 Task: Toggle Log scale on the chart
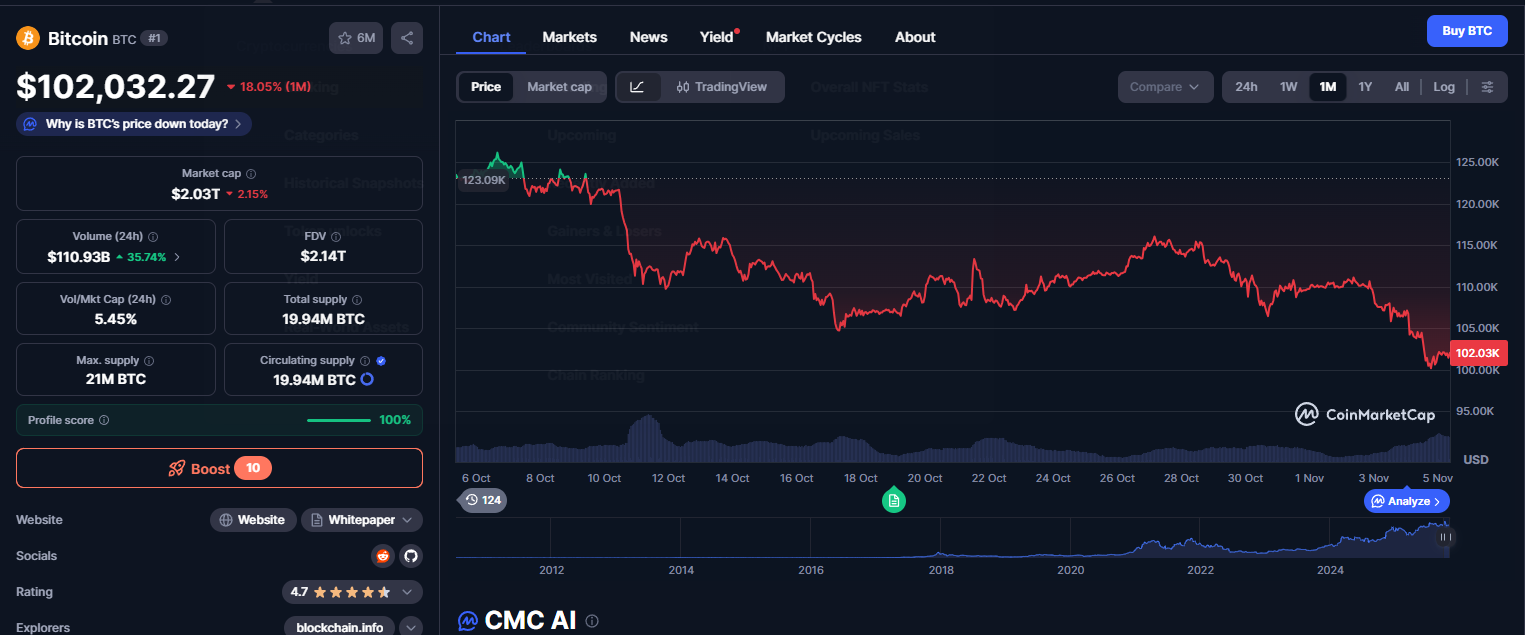pyautogui.click(x=1443, y=87)
